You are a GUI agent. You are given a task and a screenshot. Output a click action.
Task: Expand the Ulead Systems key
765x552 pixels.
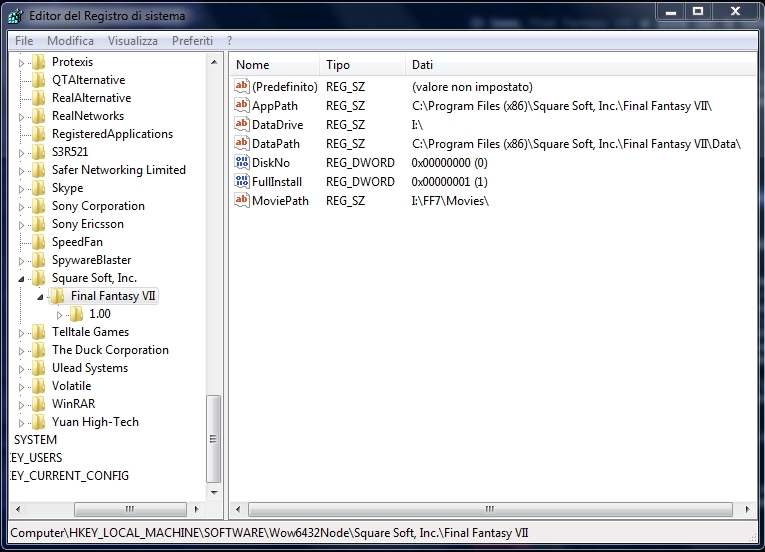coord(21,369)
